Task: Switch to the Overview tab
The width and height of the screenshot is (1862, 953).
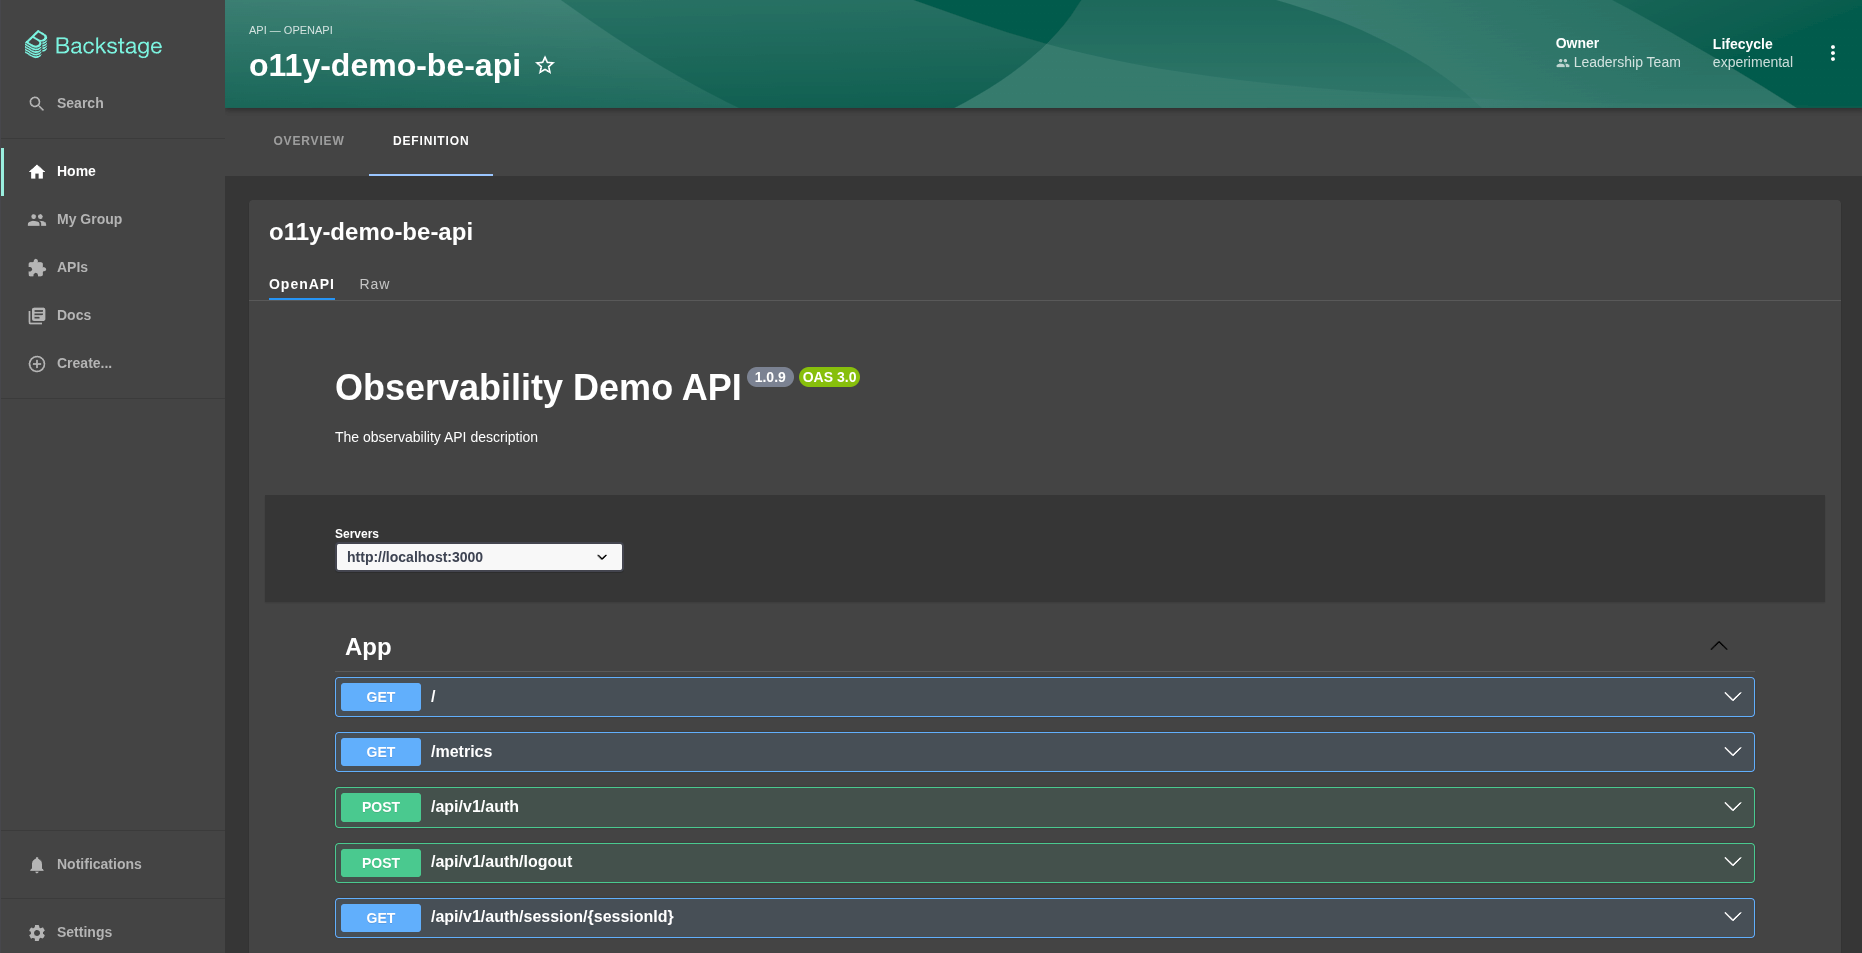Action: point(309,141)
